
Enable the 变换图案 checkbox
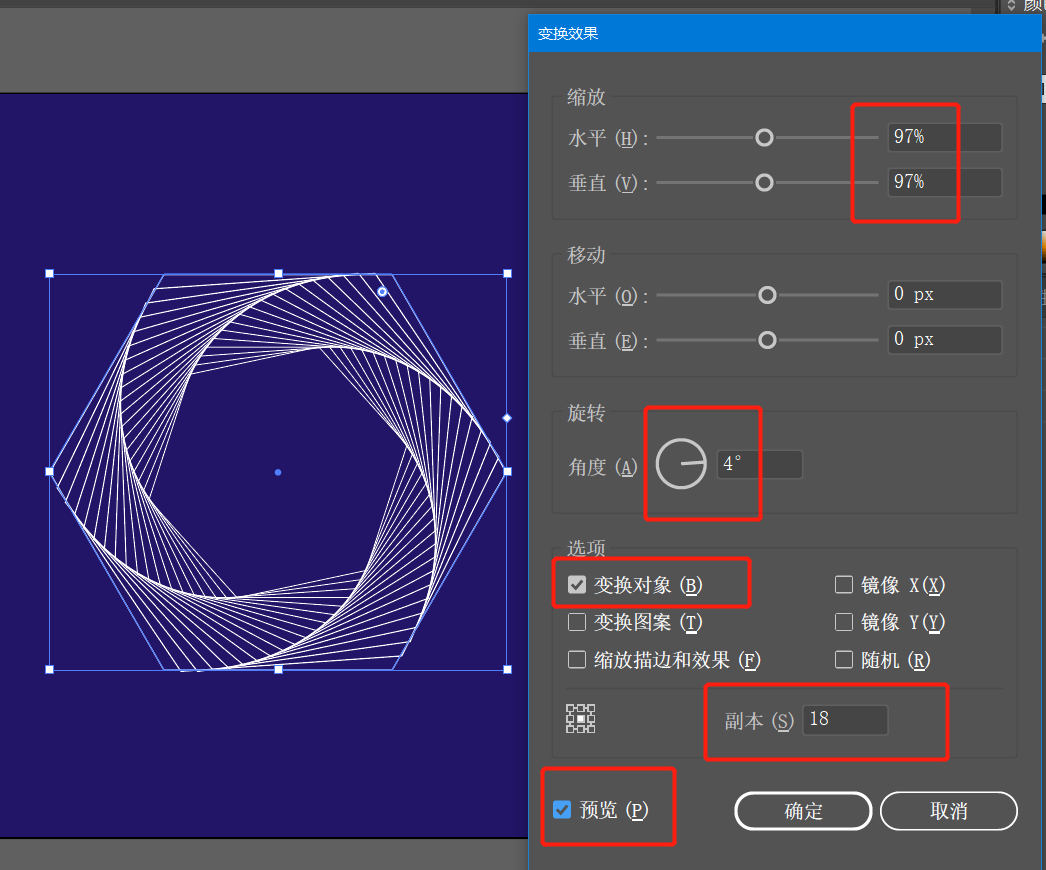pos(577,622)
